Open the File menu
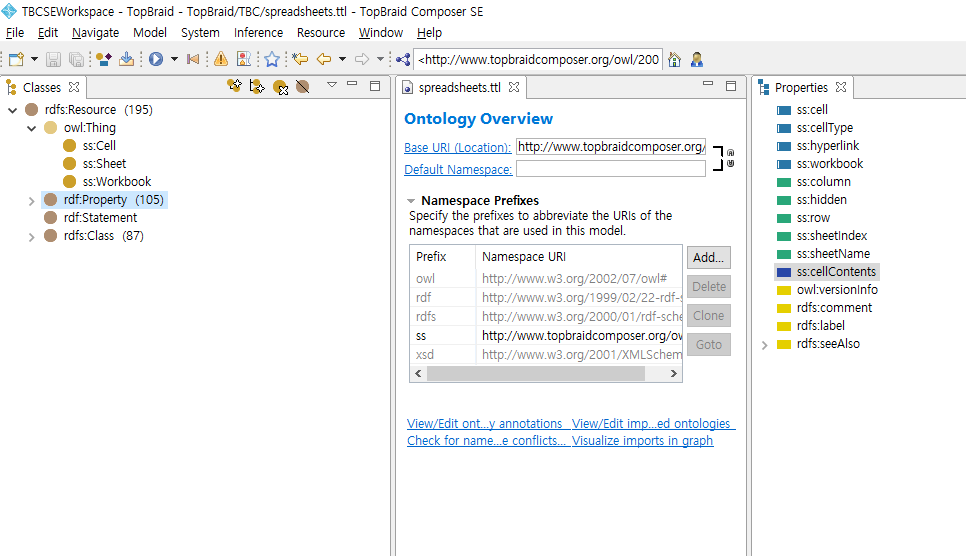 pos(15,33)
